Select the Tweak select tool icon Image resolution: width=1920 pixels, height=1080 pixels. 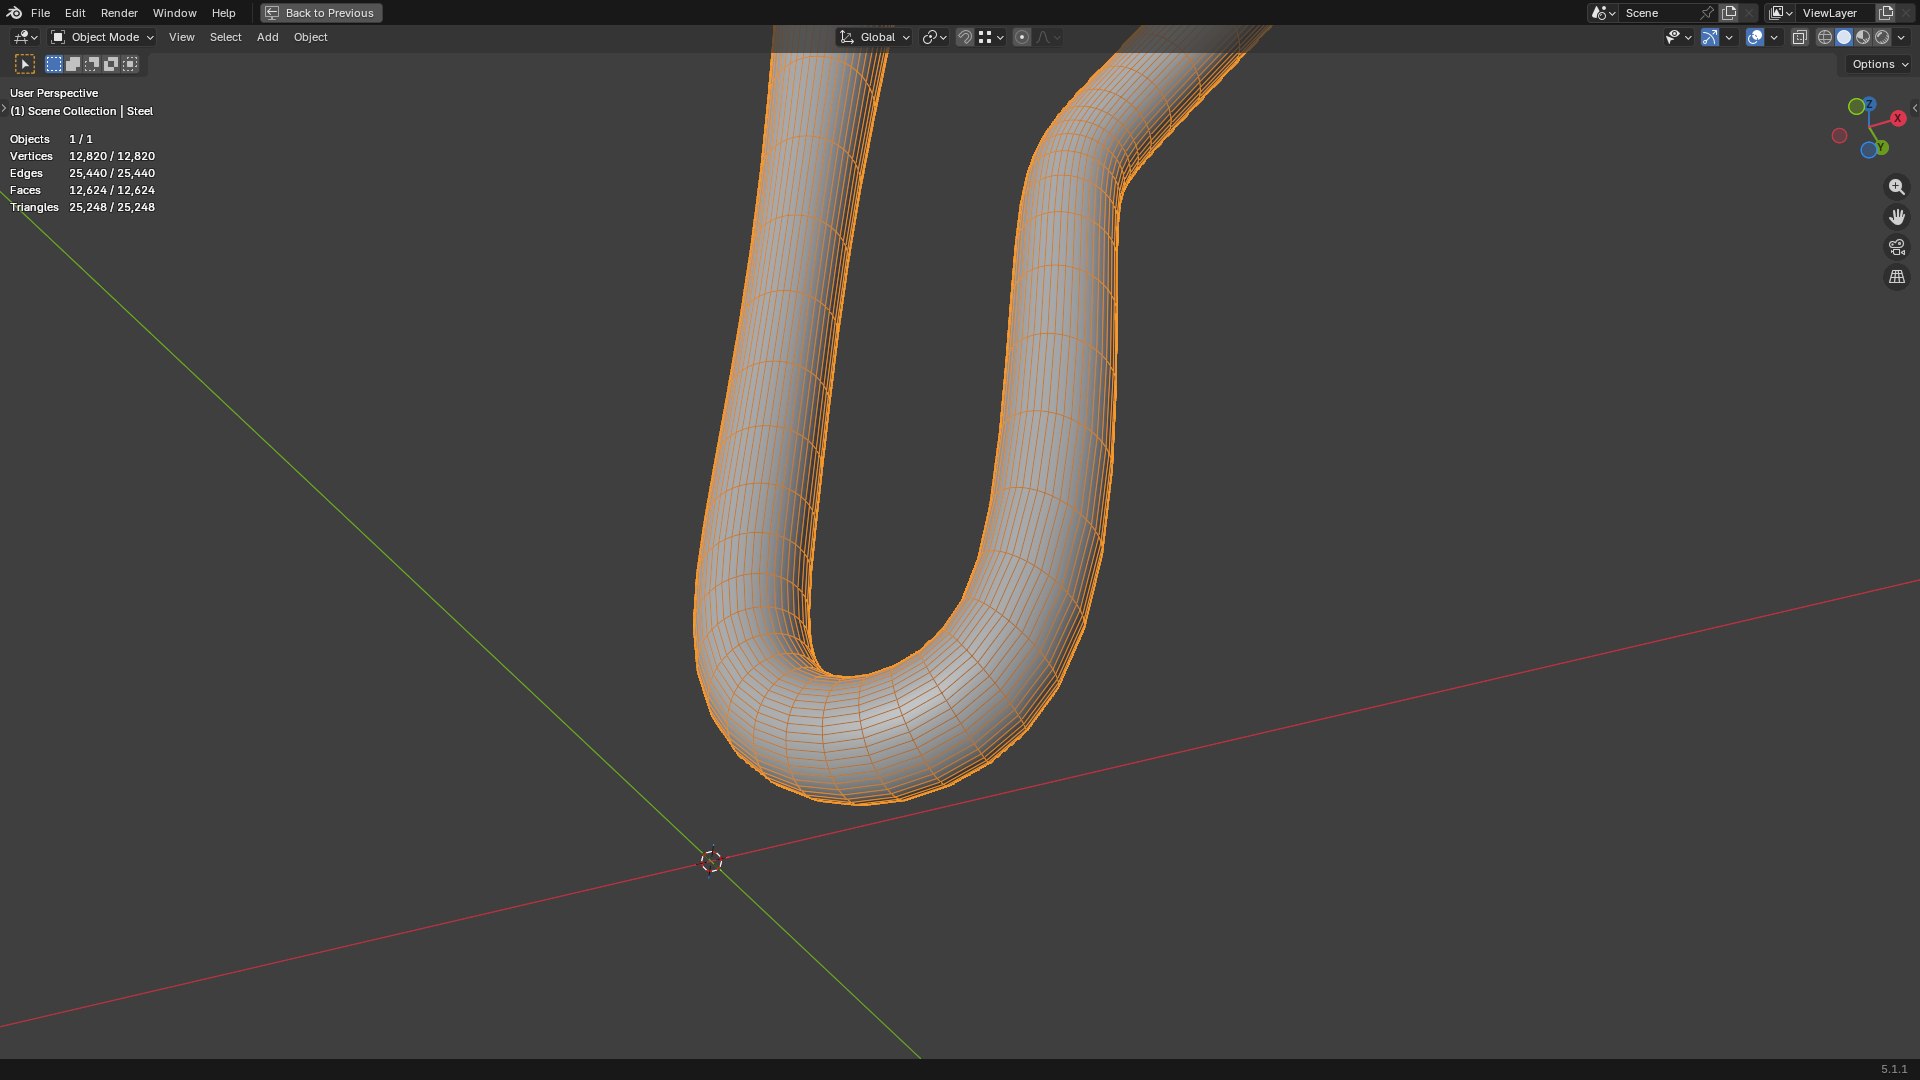(x=25, y=64)
